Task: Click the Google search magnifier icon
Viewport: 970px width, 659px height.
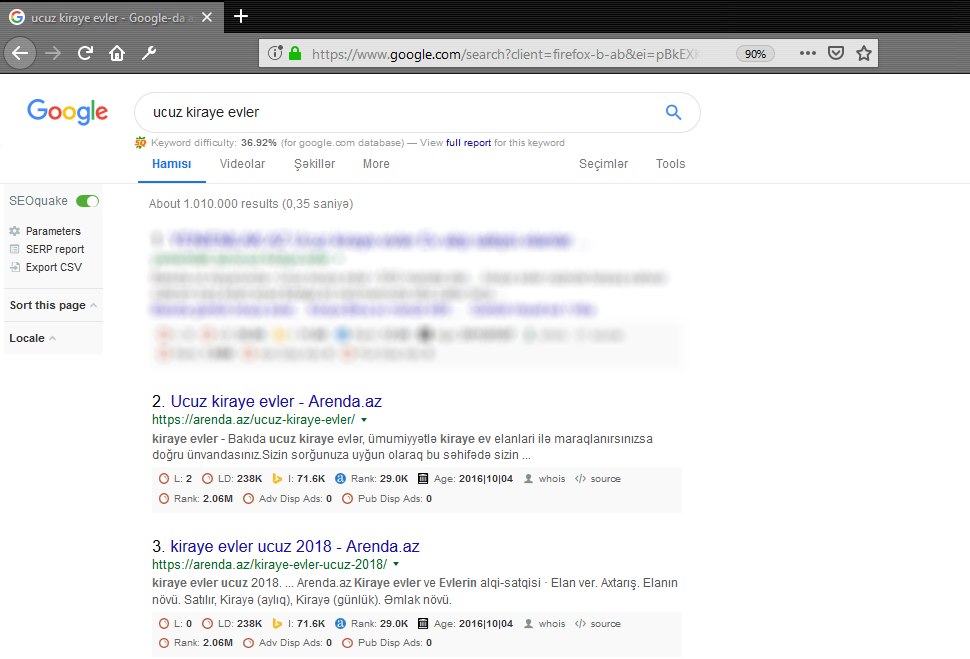Action: tap(673, 112)
